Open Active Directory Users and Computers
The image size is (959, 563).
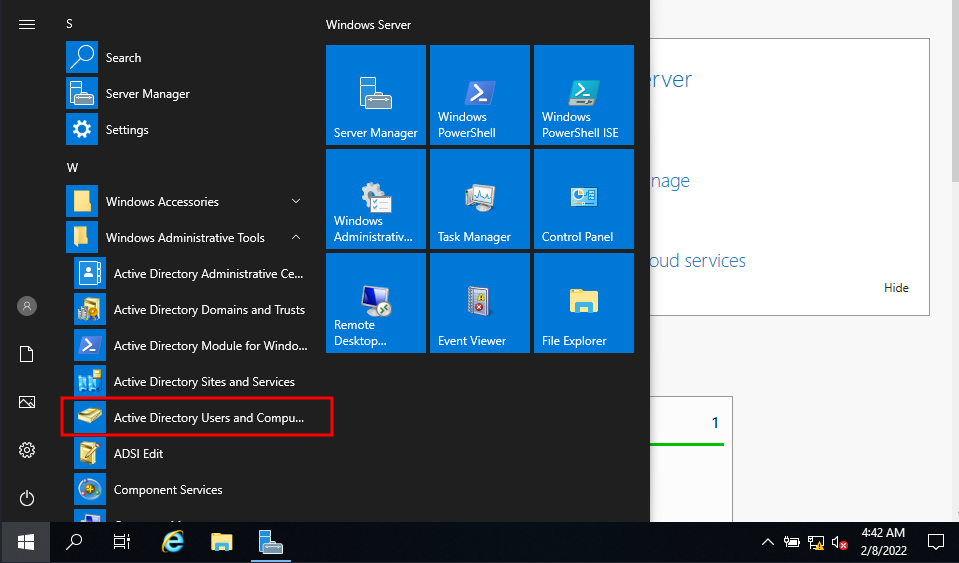pyautogui.click(x=197, y=418)
